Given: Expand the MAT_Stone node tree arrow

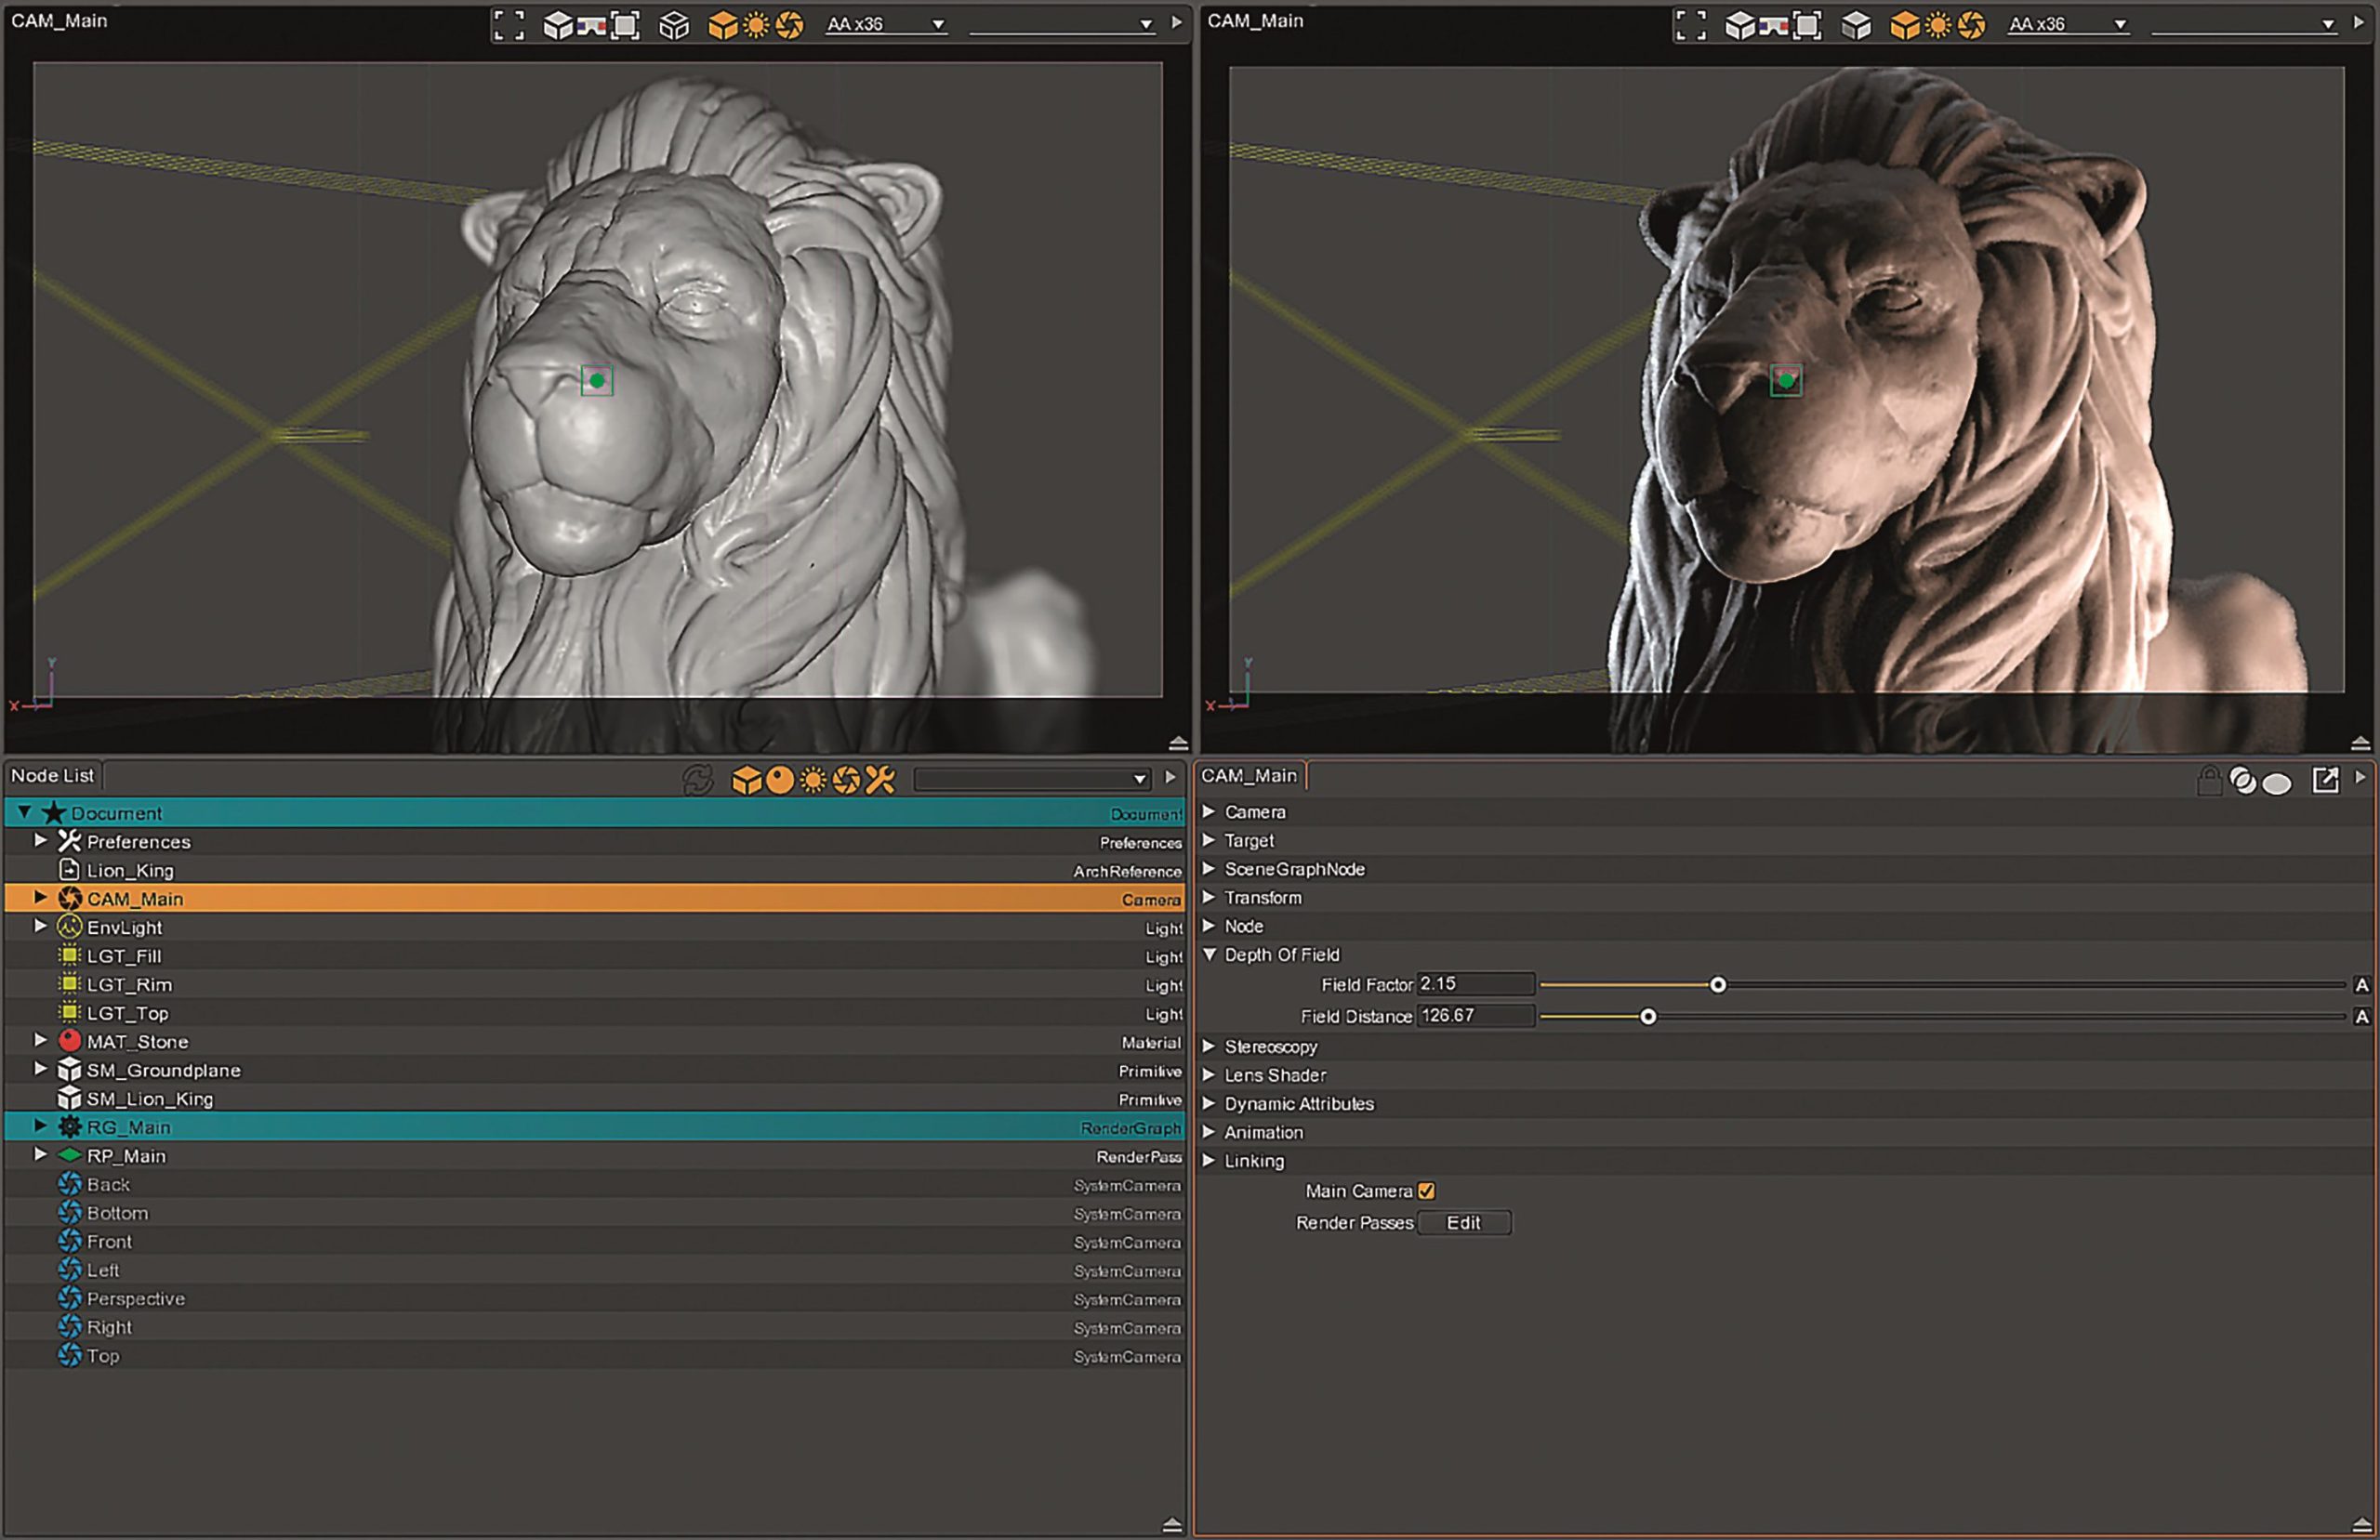Looking at the screenshot, I should (x=41, y=1041).
